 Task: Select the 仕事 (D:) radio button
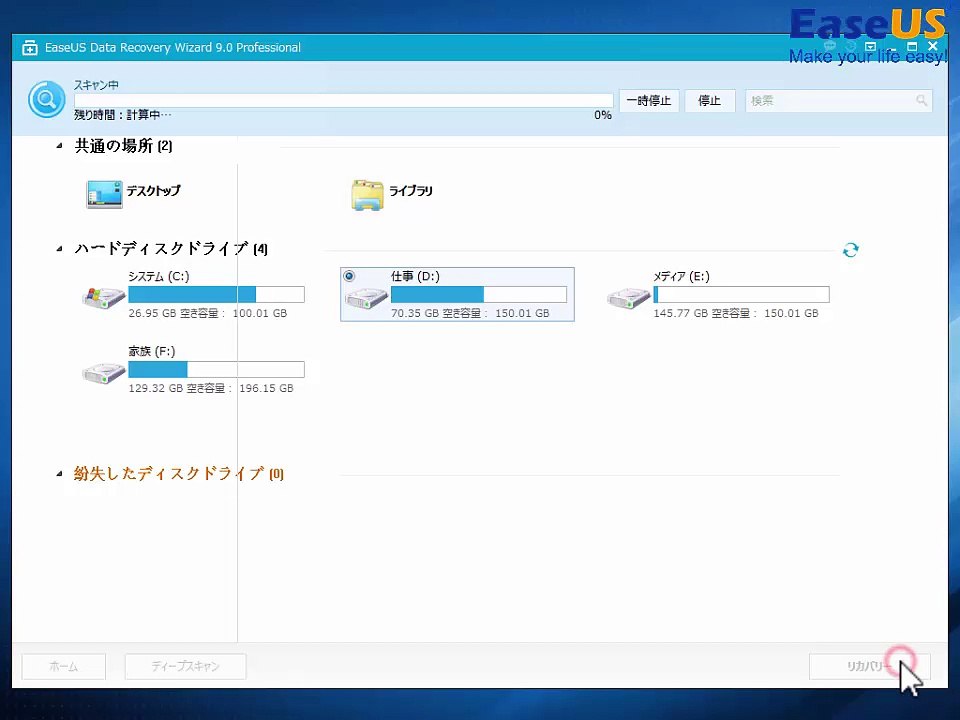tap(349, 276)
